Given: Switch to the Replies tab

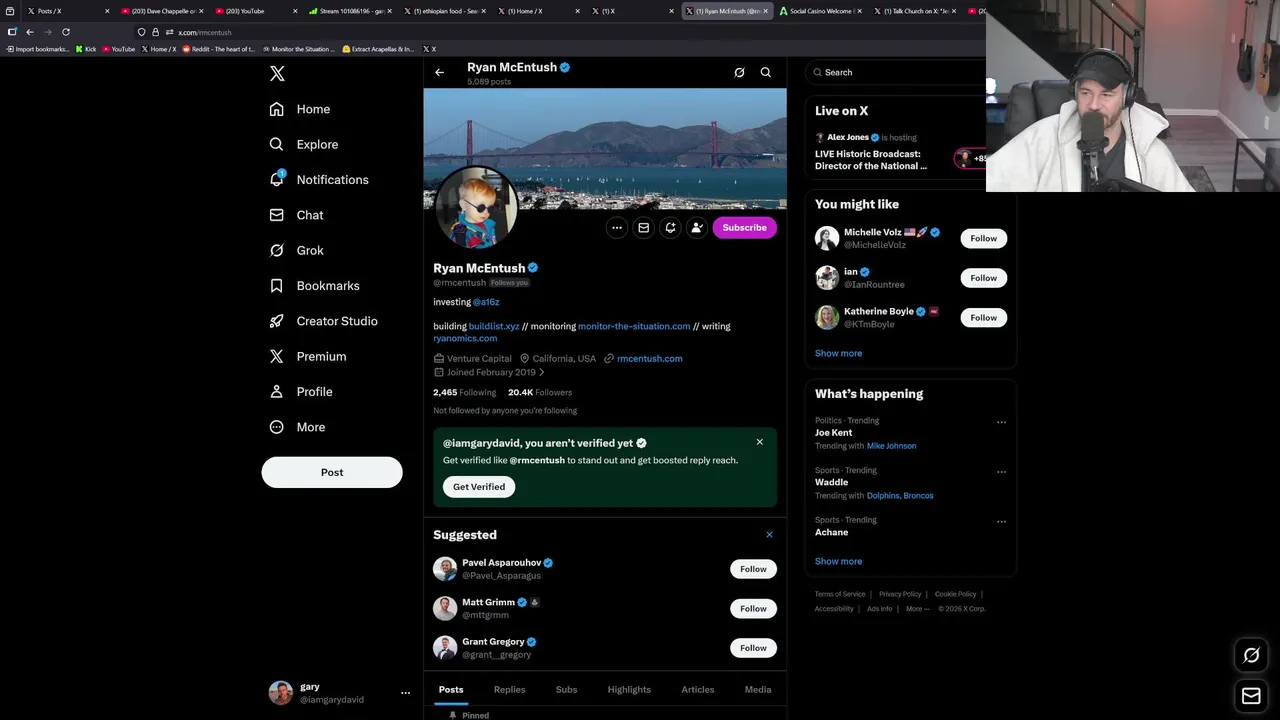Looking at the screenshot, I should coord(509,689).
